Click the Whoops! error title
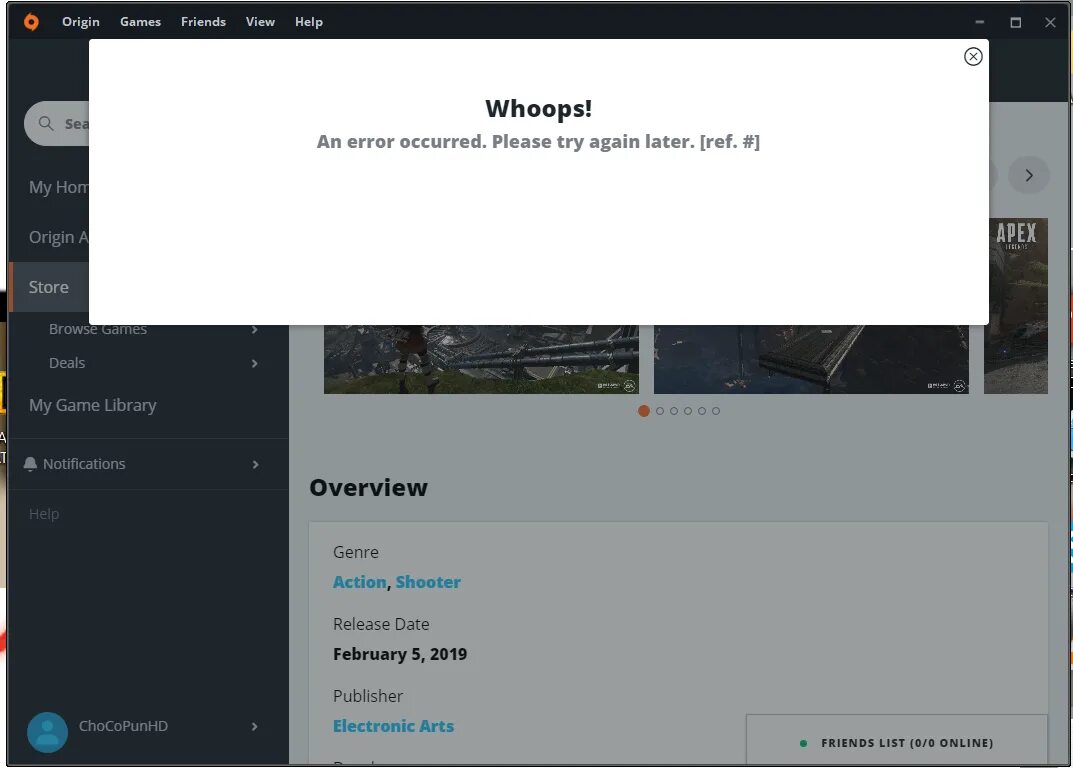The image size is (1073, 768). pos(539,108)
